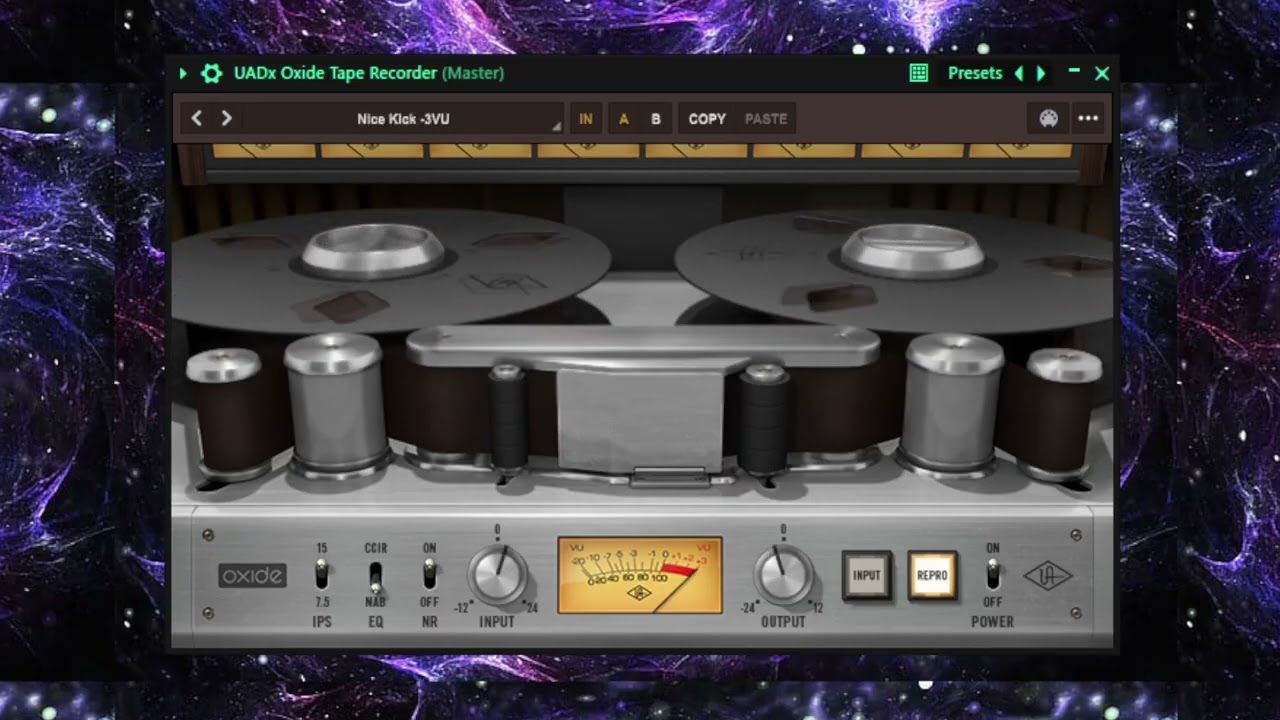Screen dimensions: 1280x720
Task: Open the preset grid browser icon
Action: [x=919, y=73]
